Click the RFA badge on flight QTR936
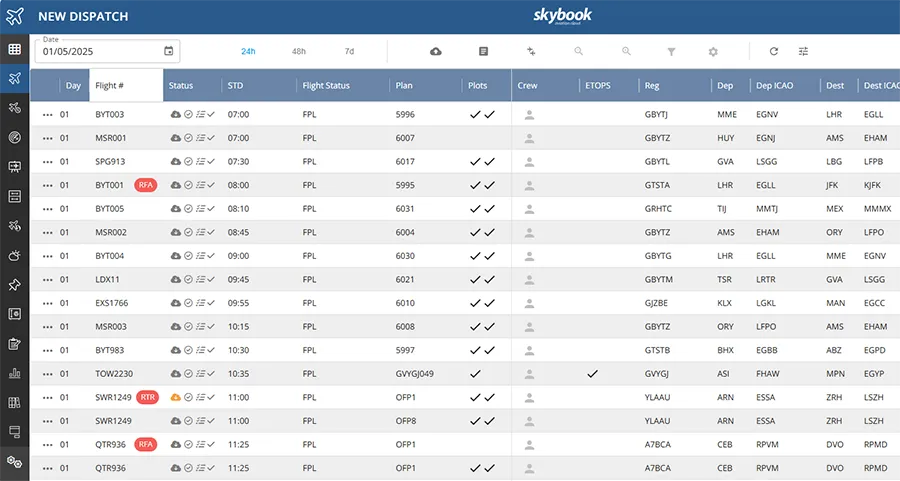 point(146,444)
